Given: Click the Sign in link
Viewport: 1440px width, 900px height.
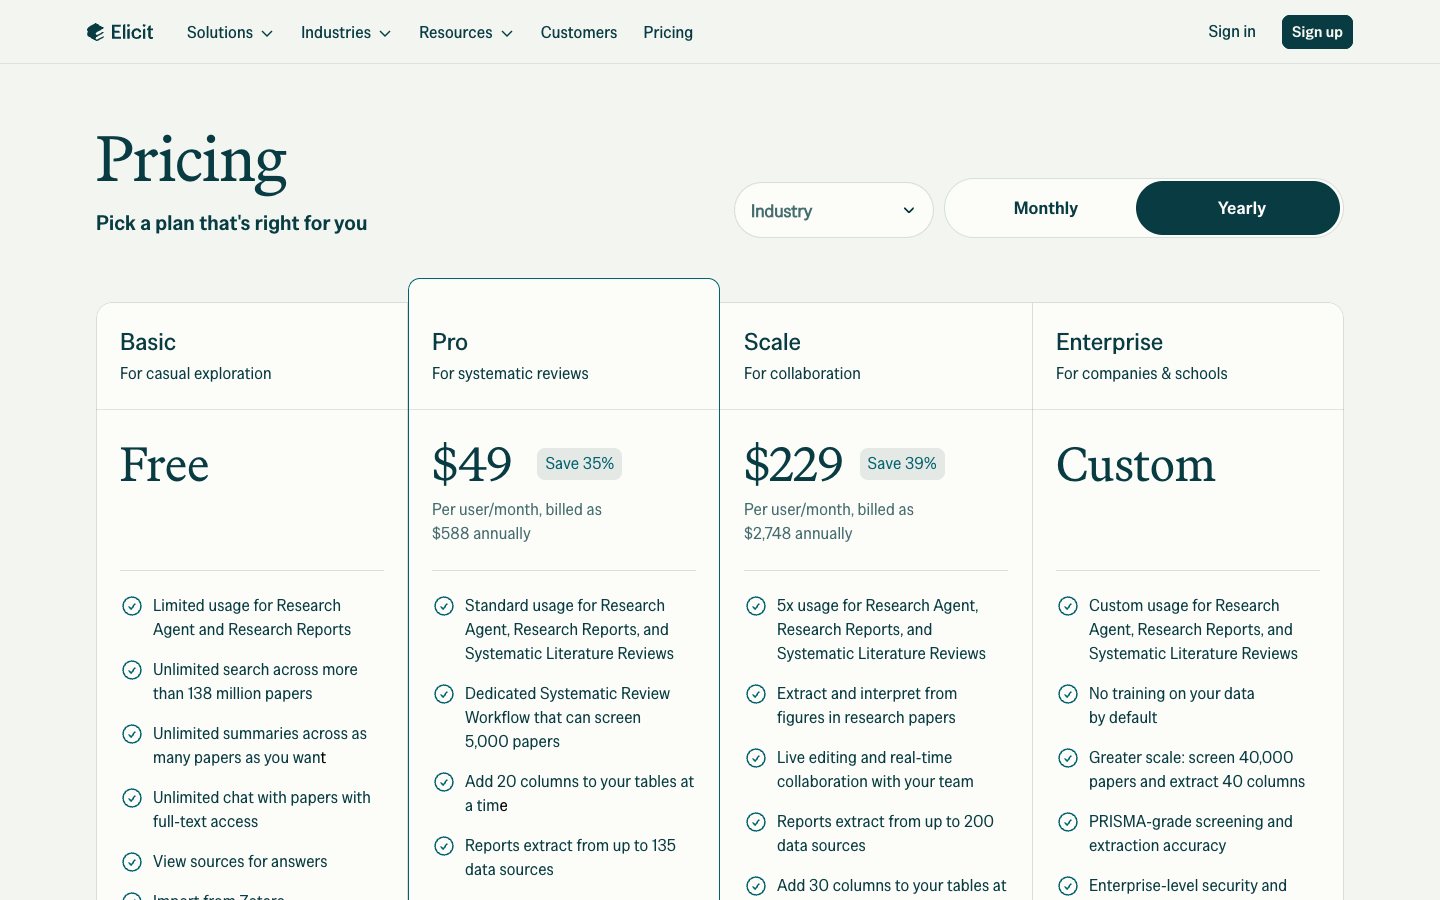Looking at the screenshot, I should pos(1231,31).
